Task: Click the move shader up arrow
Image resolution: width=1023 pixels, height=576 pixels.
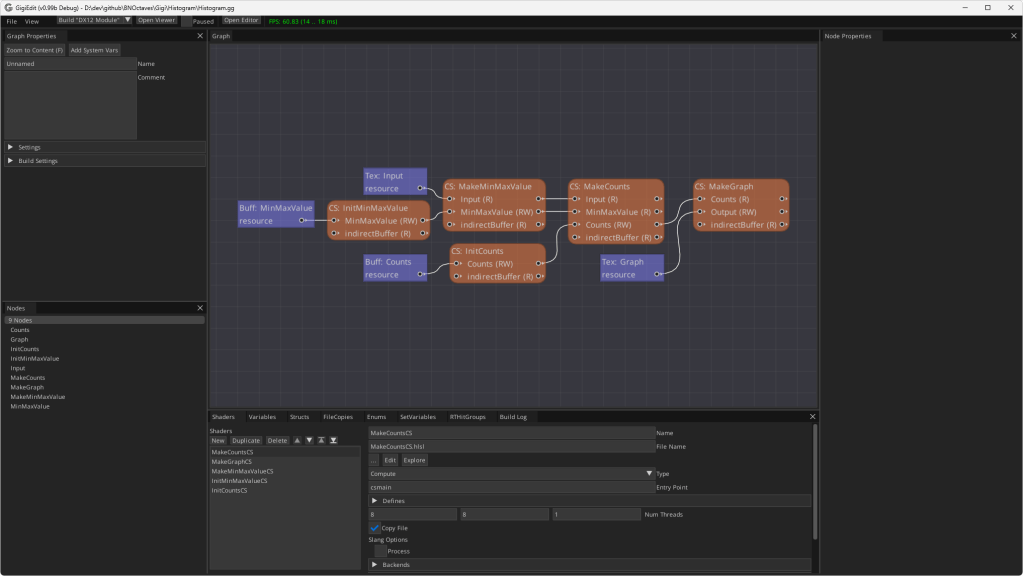Action: pos(297,440)
